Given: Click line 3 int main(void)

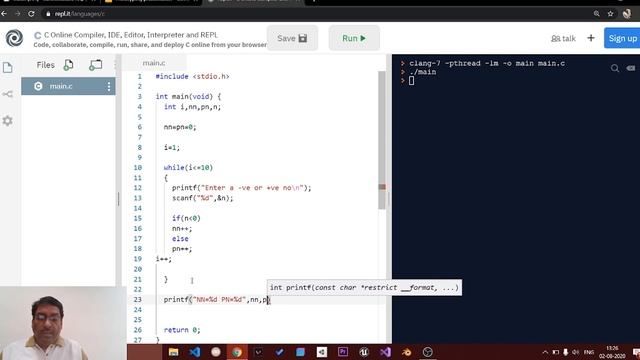Looking at the screenshot, I should click(188, 96).
